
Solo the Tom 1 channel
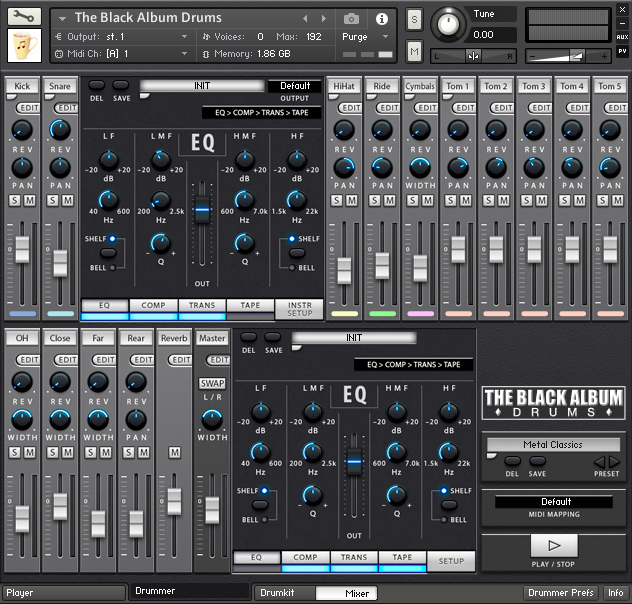450,200
